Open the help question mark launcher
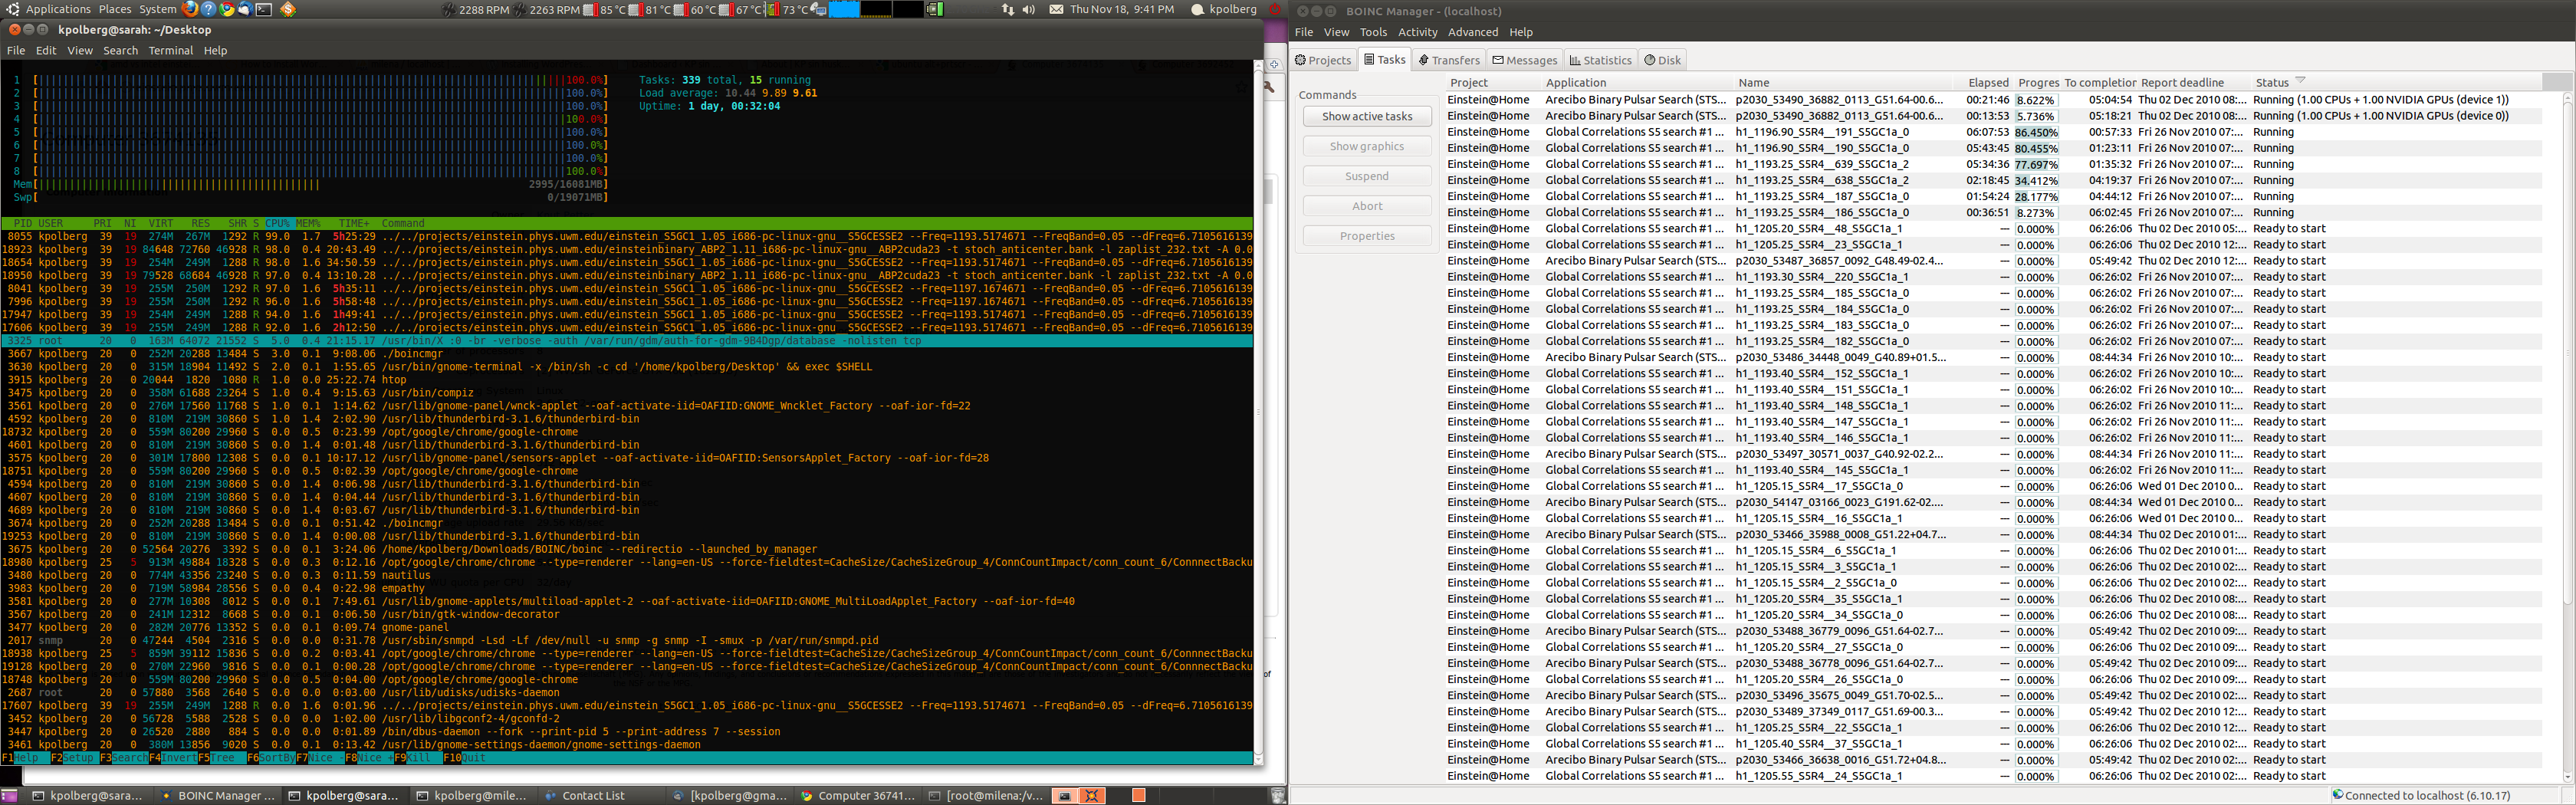The width and height of the screenshot is (2576, 805). click(x=208, y=9)
